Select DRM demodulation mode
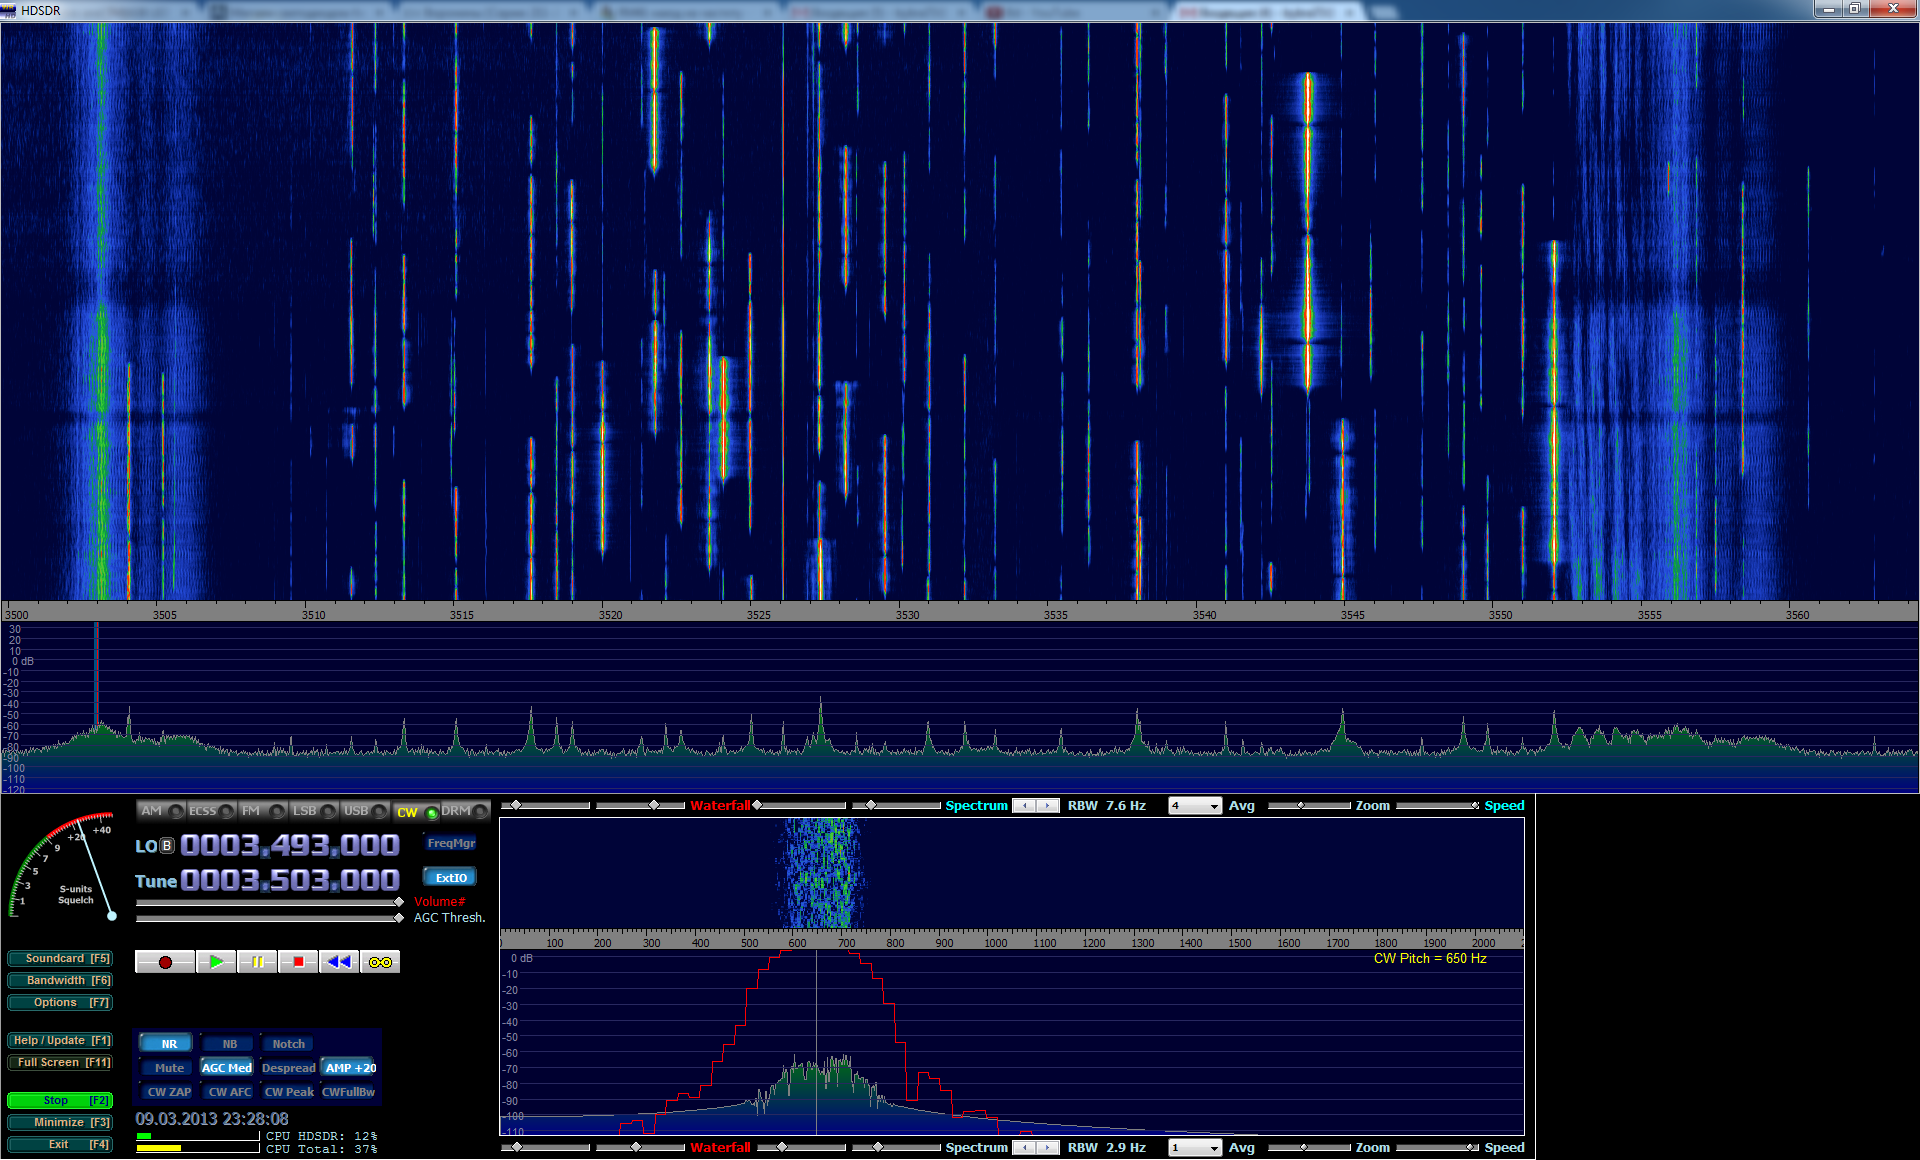1920x1160 pixels. pos(465,811)
